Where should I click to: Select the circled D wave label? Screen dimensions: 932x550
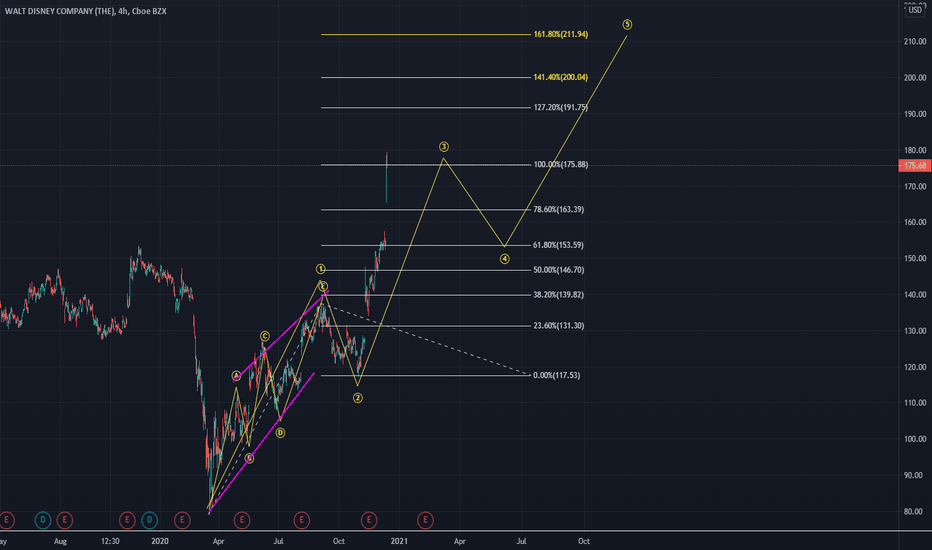[281, 433]
